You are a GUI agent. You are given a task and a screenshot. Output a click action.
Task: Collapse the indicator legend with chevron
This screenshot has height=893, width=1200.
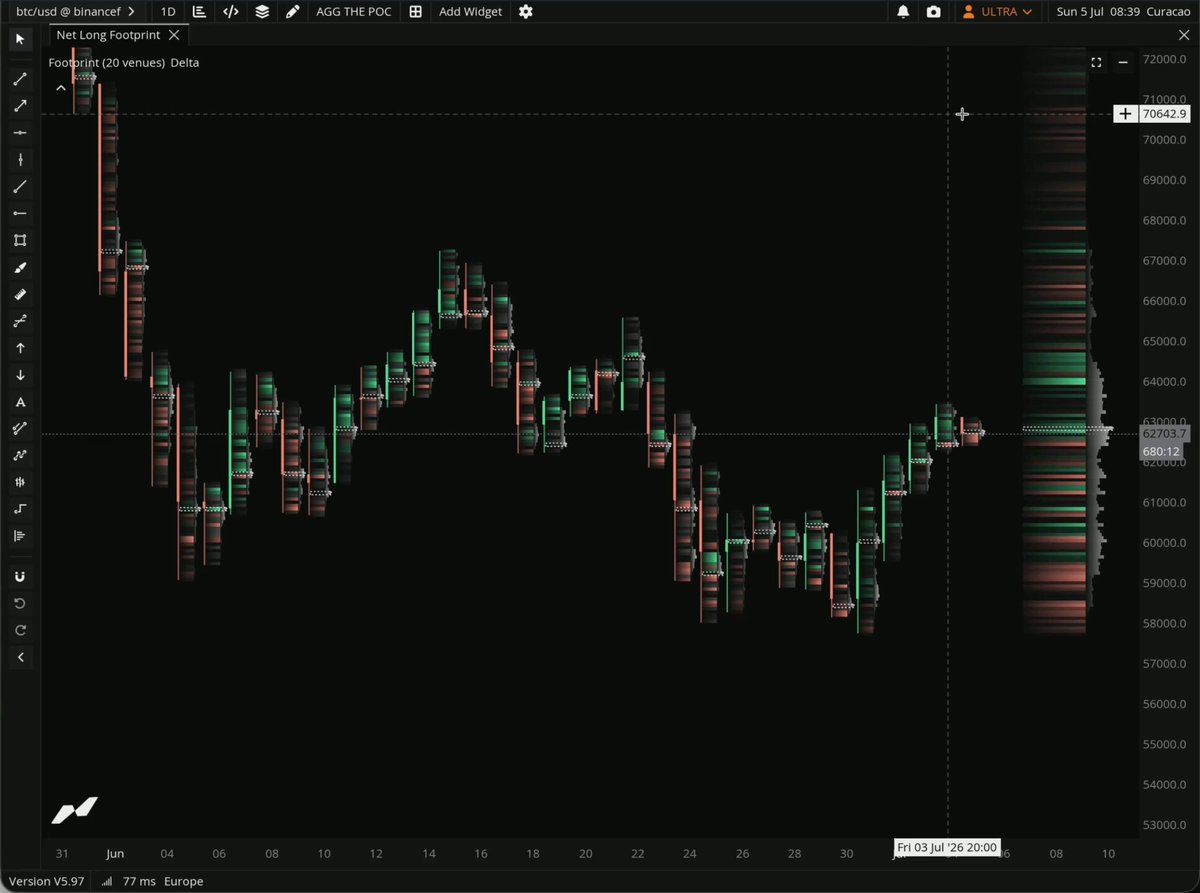61,88
